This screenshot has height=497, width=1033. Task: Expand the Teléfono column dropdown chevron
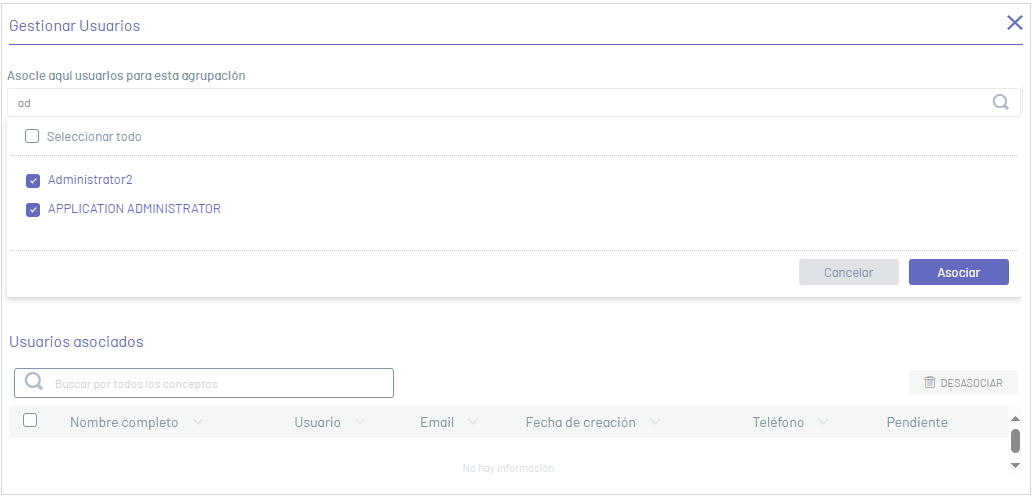pos(823,422)
